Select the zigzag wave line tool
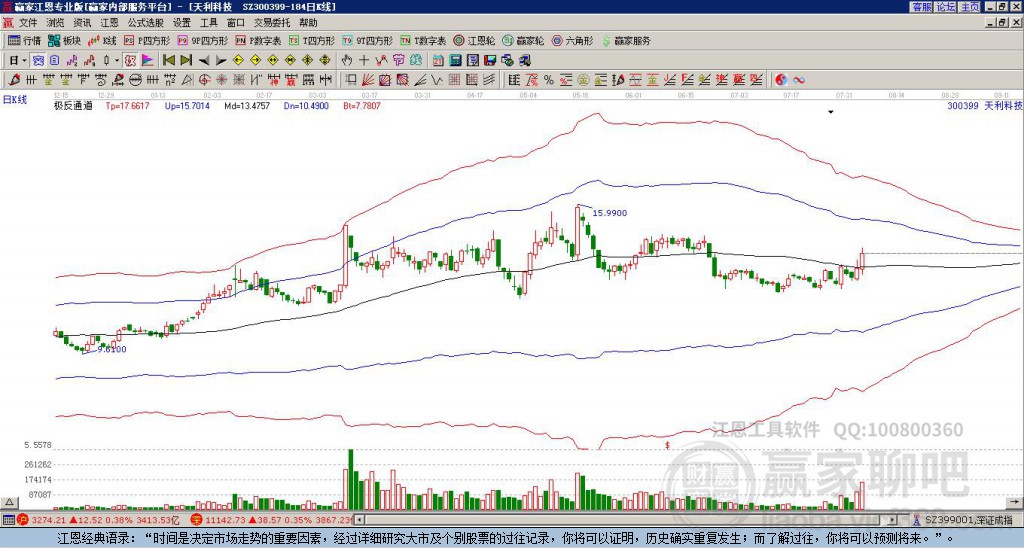Viewport: 1024px width, 548px height. coord(436,80)
